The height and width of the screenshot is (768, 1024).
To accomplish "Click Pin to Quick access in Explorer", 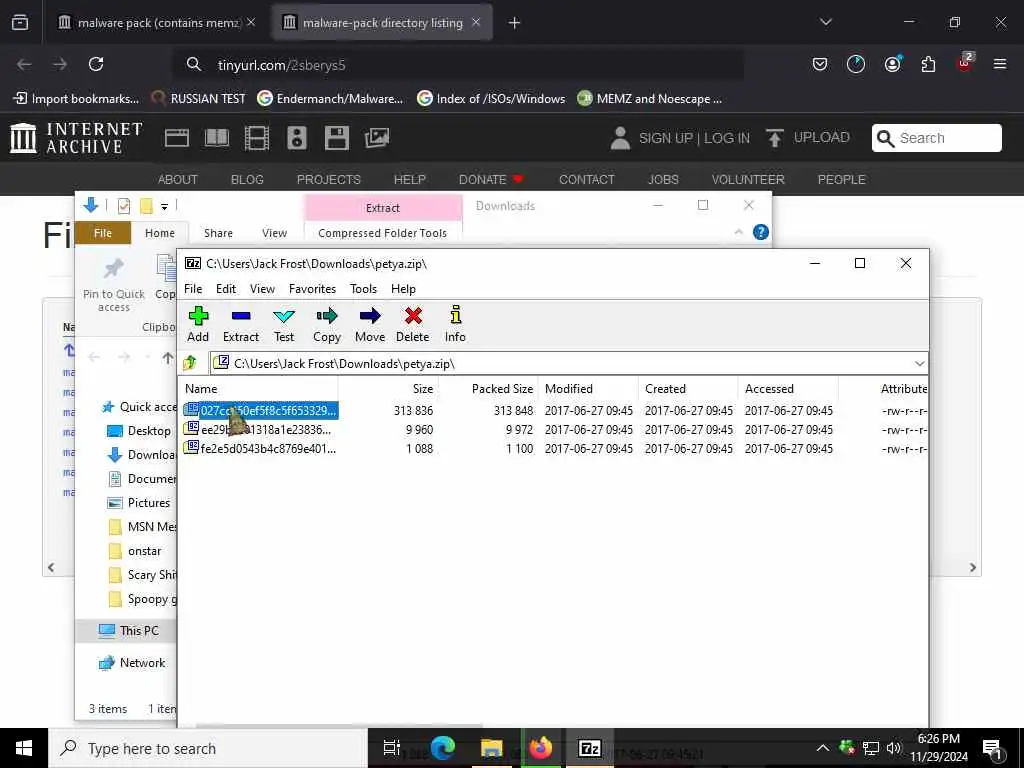I will (x=114, y=285).
